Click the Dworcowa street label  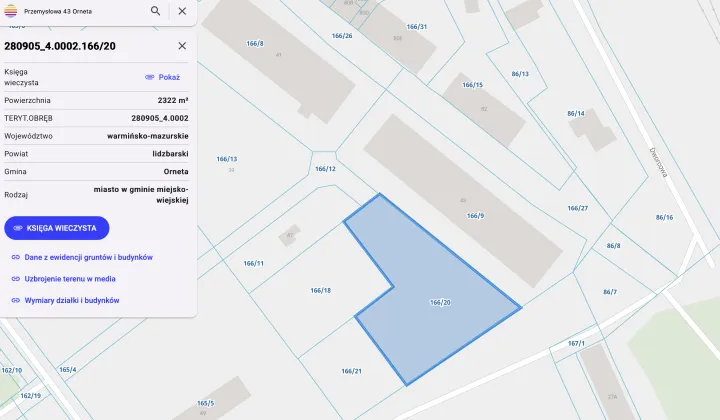pos(658,162)
